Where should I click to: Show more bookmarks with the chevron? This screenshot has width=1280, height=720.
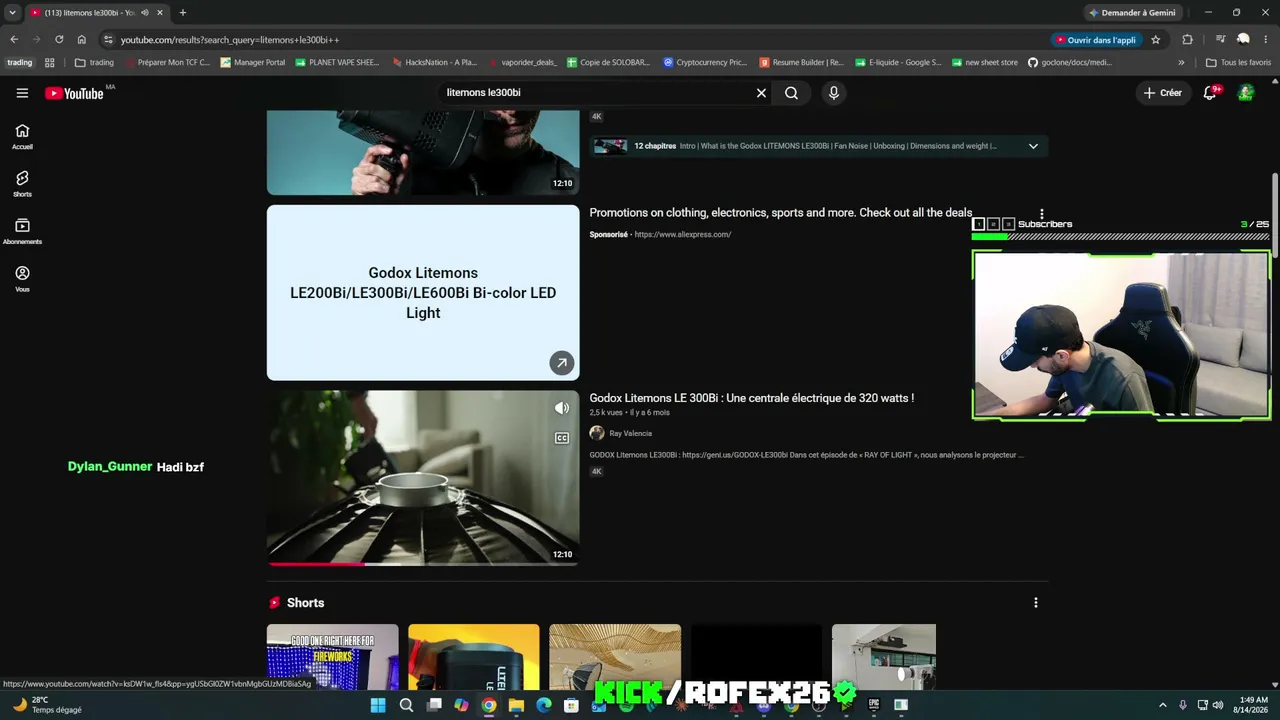[1181, 62]
